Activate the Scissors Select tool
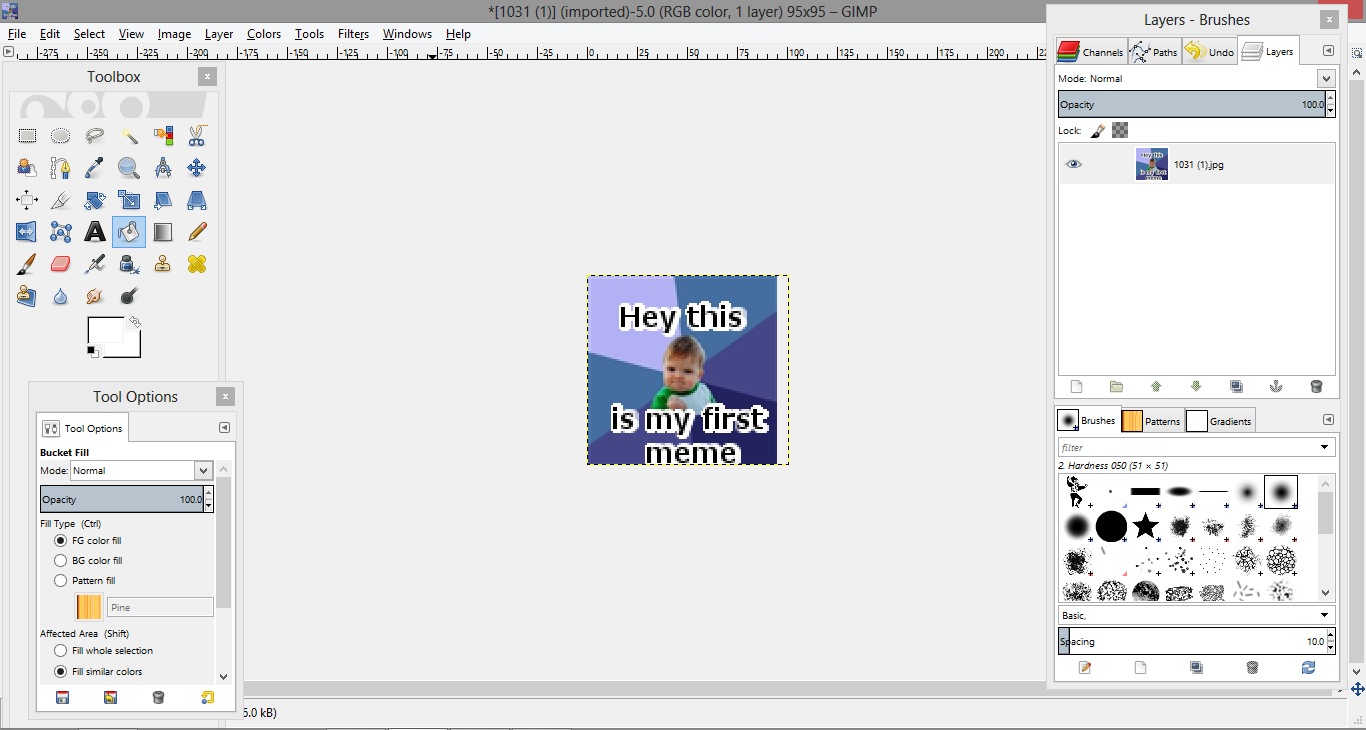 197,135
